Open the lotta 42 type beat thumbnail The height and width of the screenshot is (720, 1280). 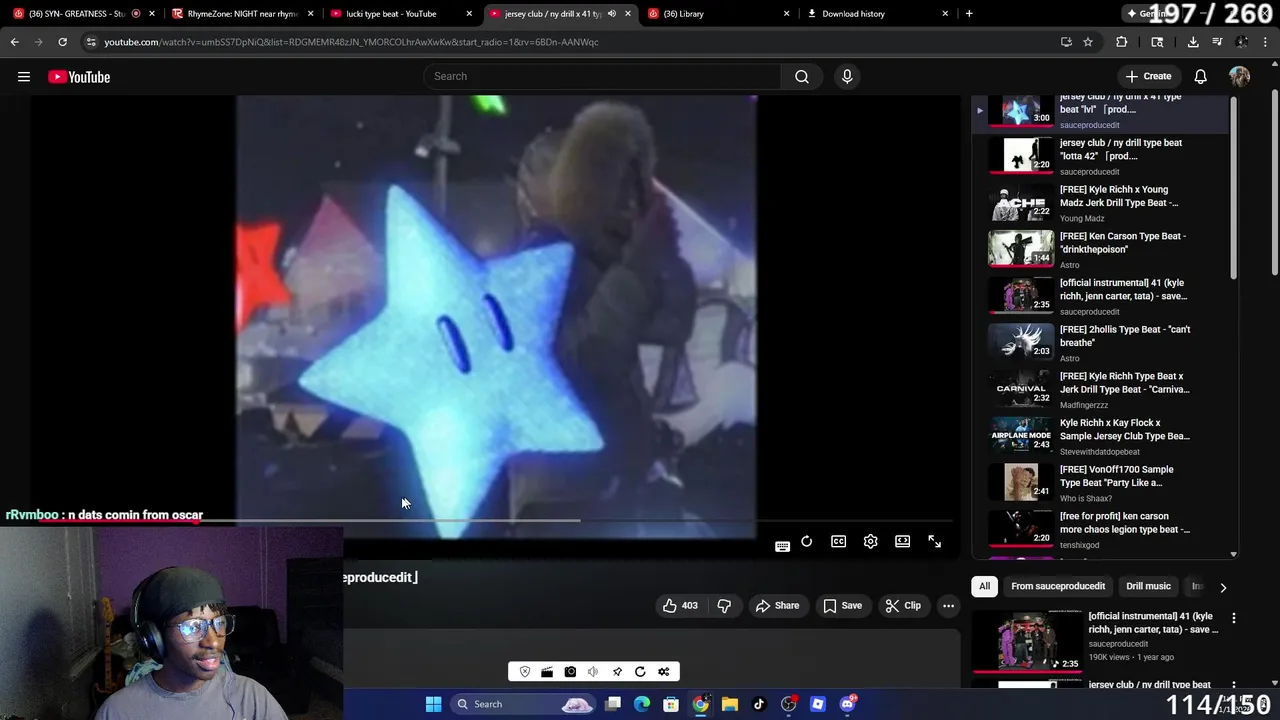tap(1021, 155)
